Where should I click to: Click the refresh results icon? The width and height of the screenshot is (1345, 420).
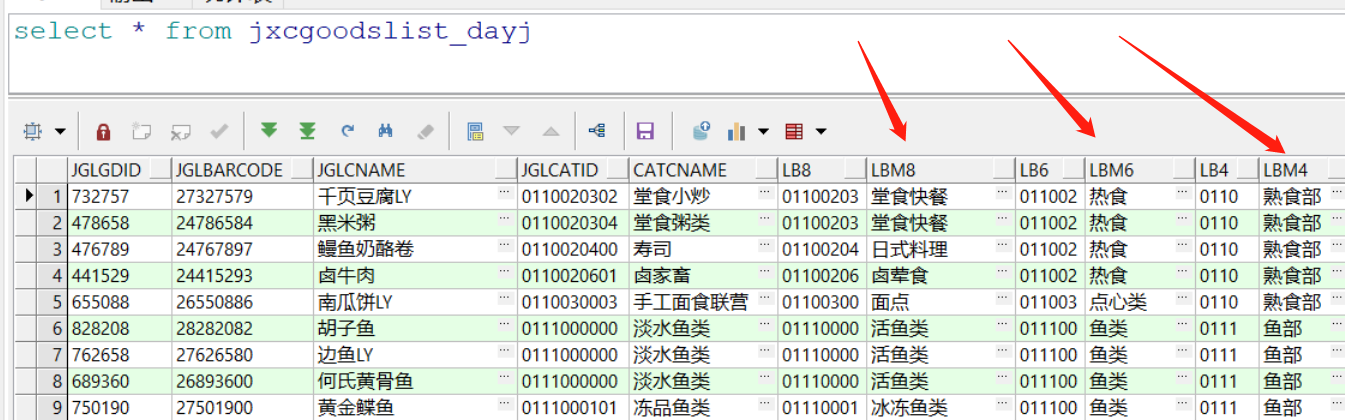coord(347,131)
